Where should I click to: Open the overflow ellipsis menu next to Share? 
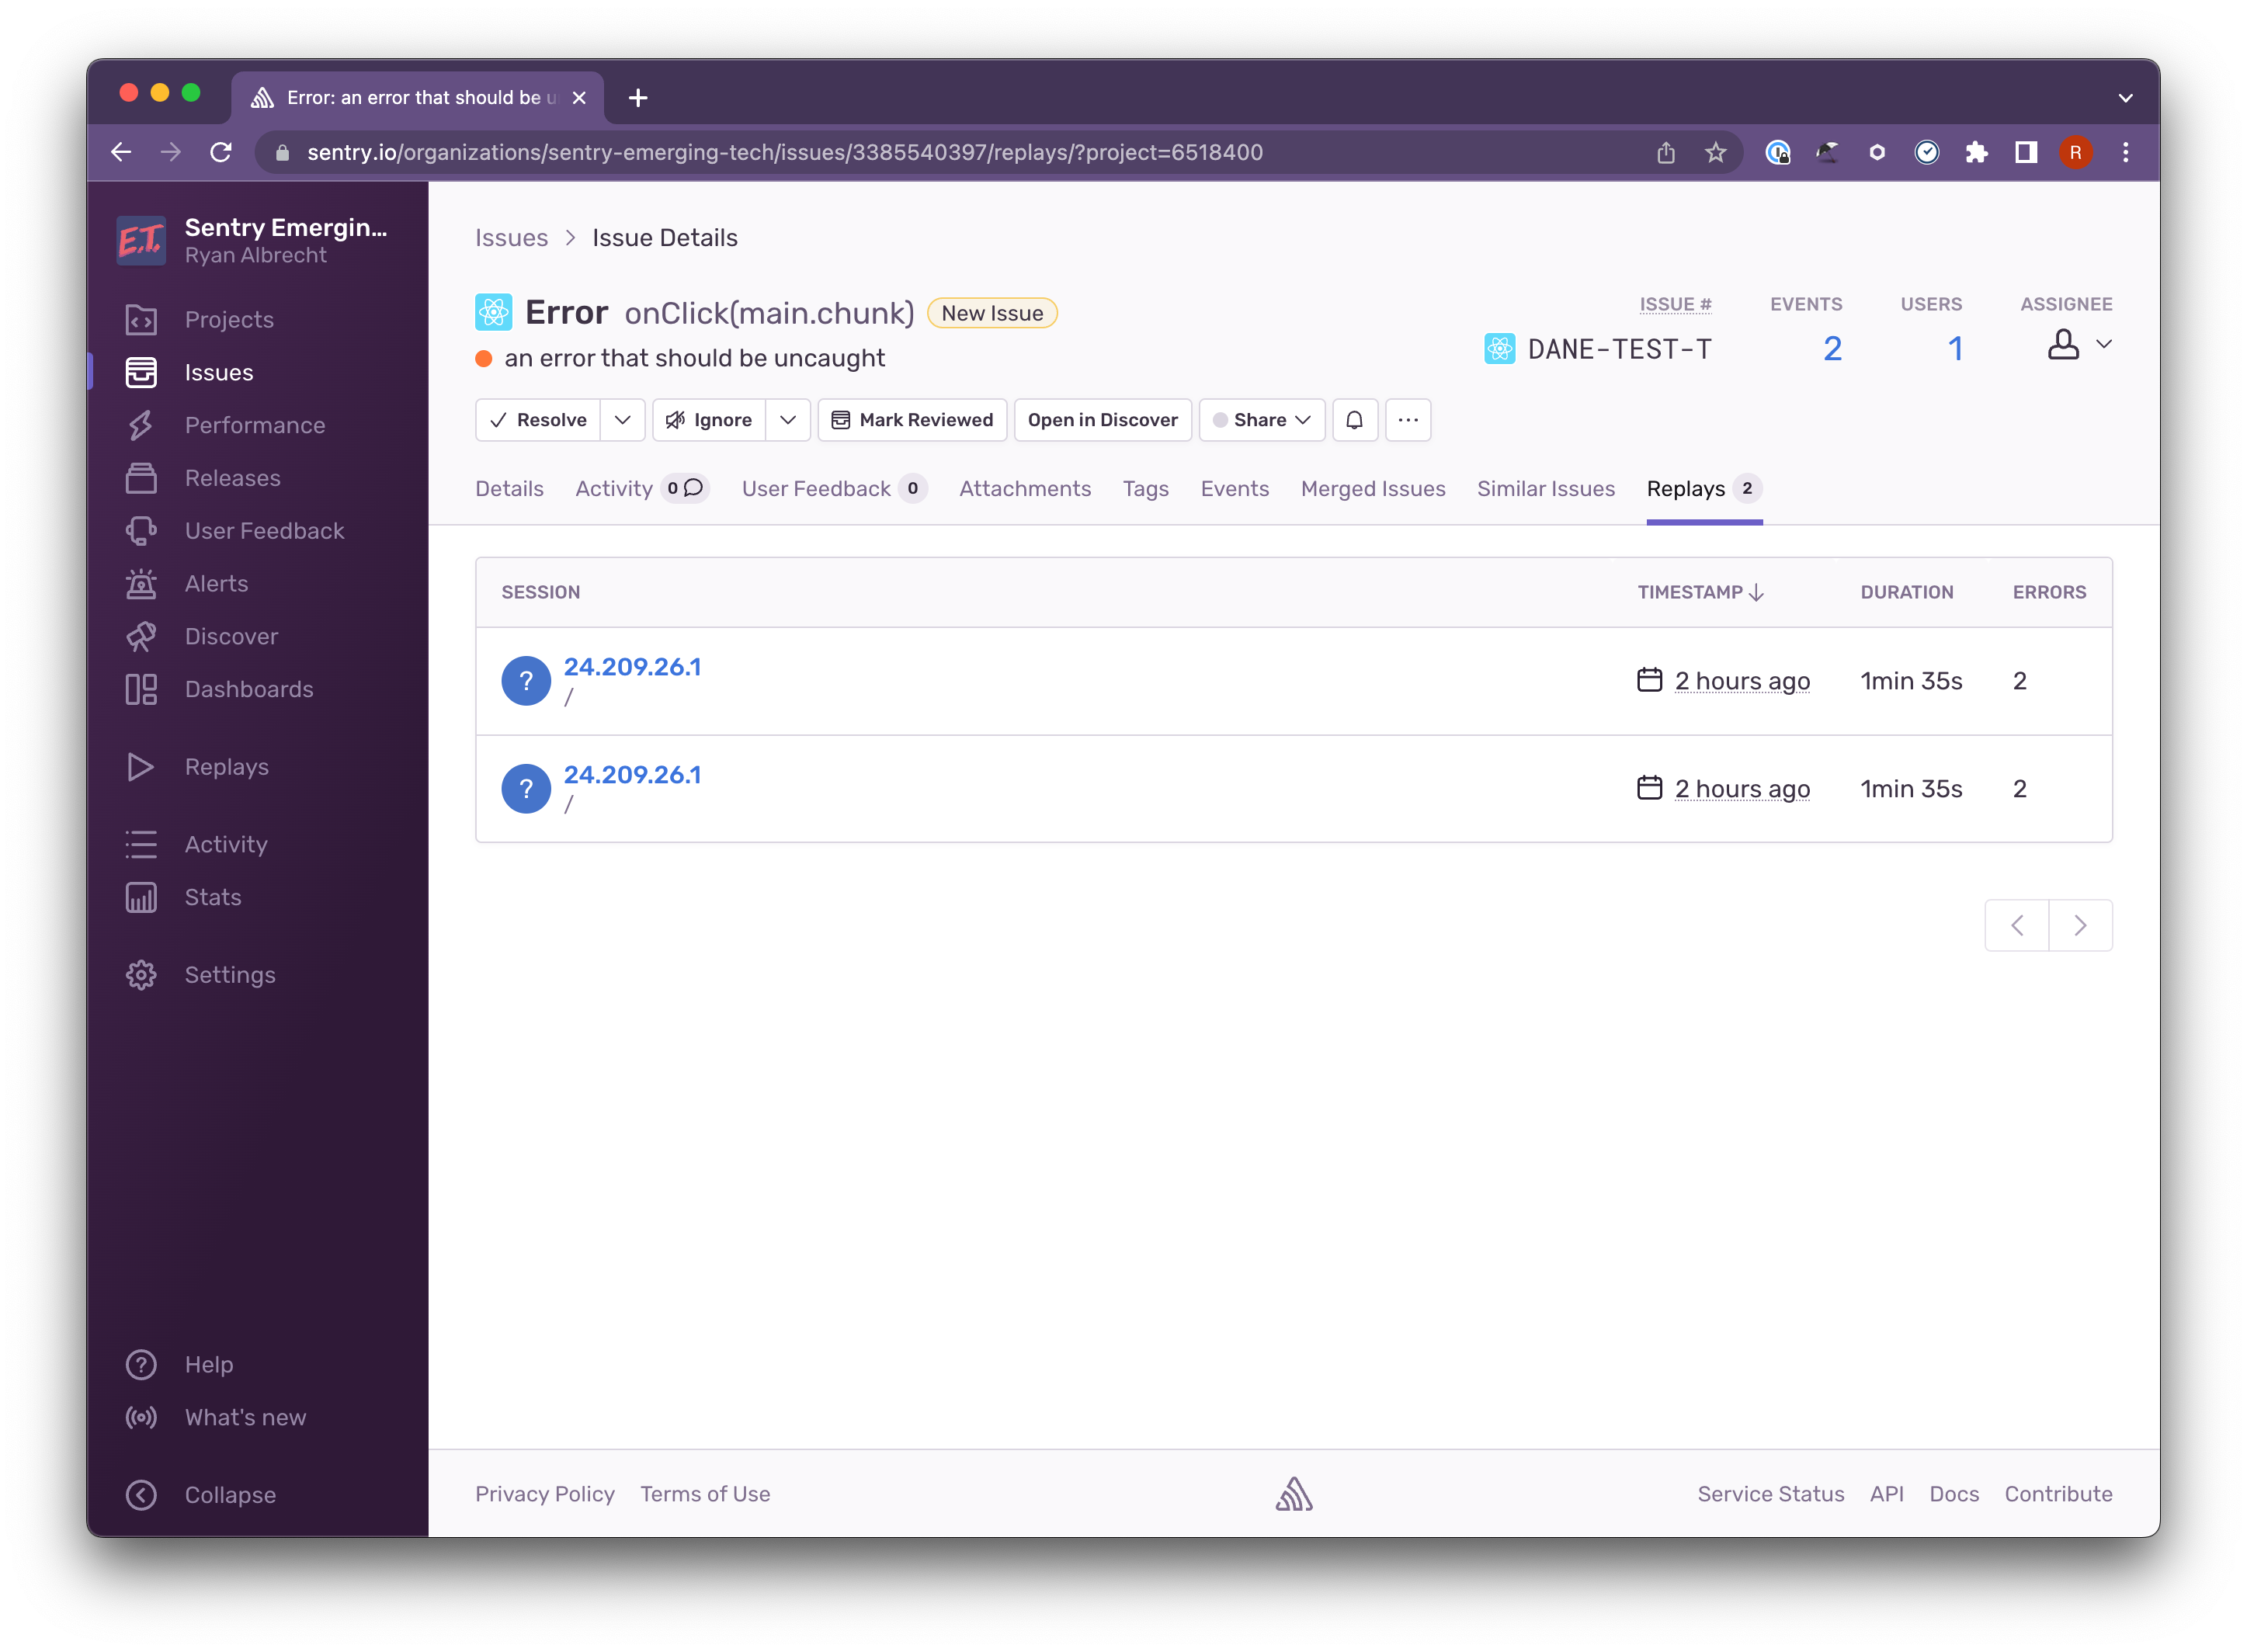coord(1408,420)
